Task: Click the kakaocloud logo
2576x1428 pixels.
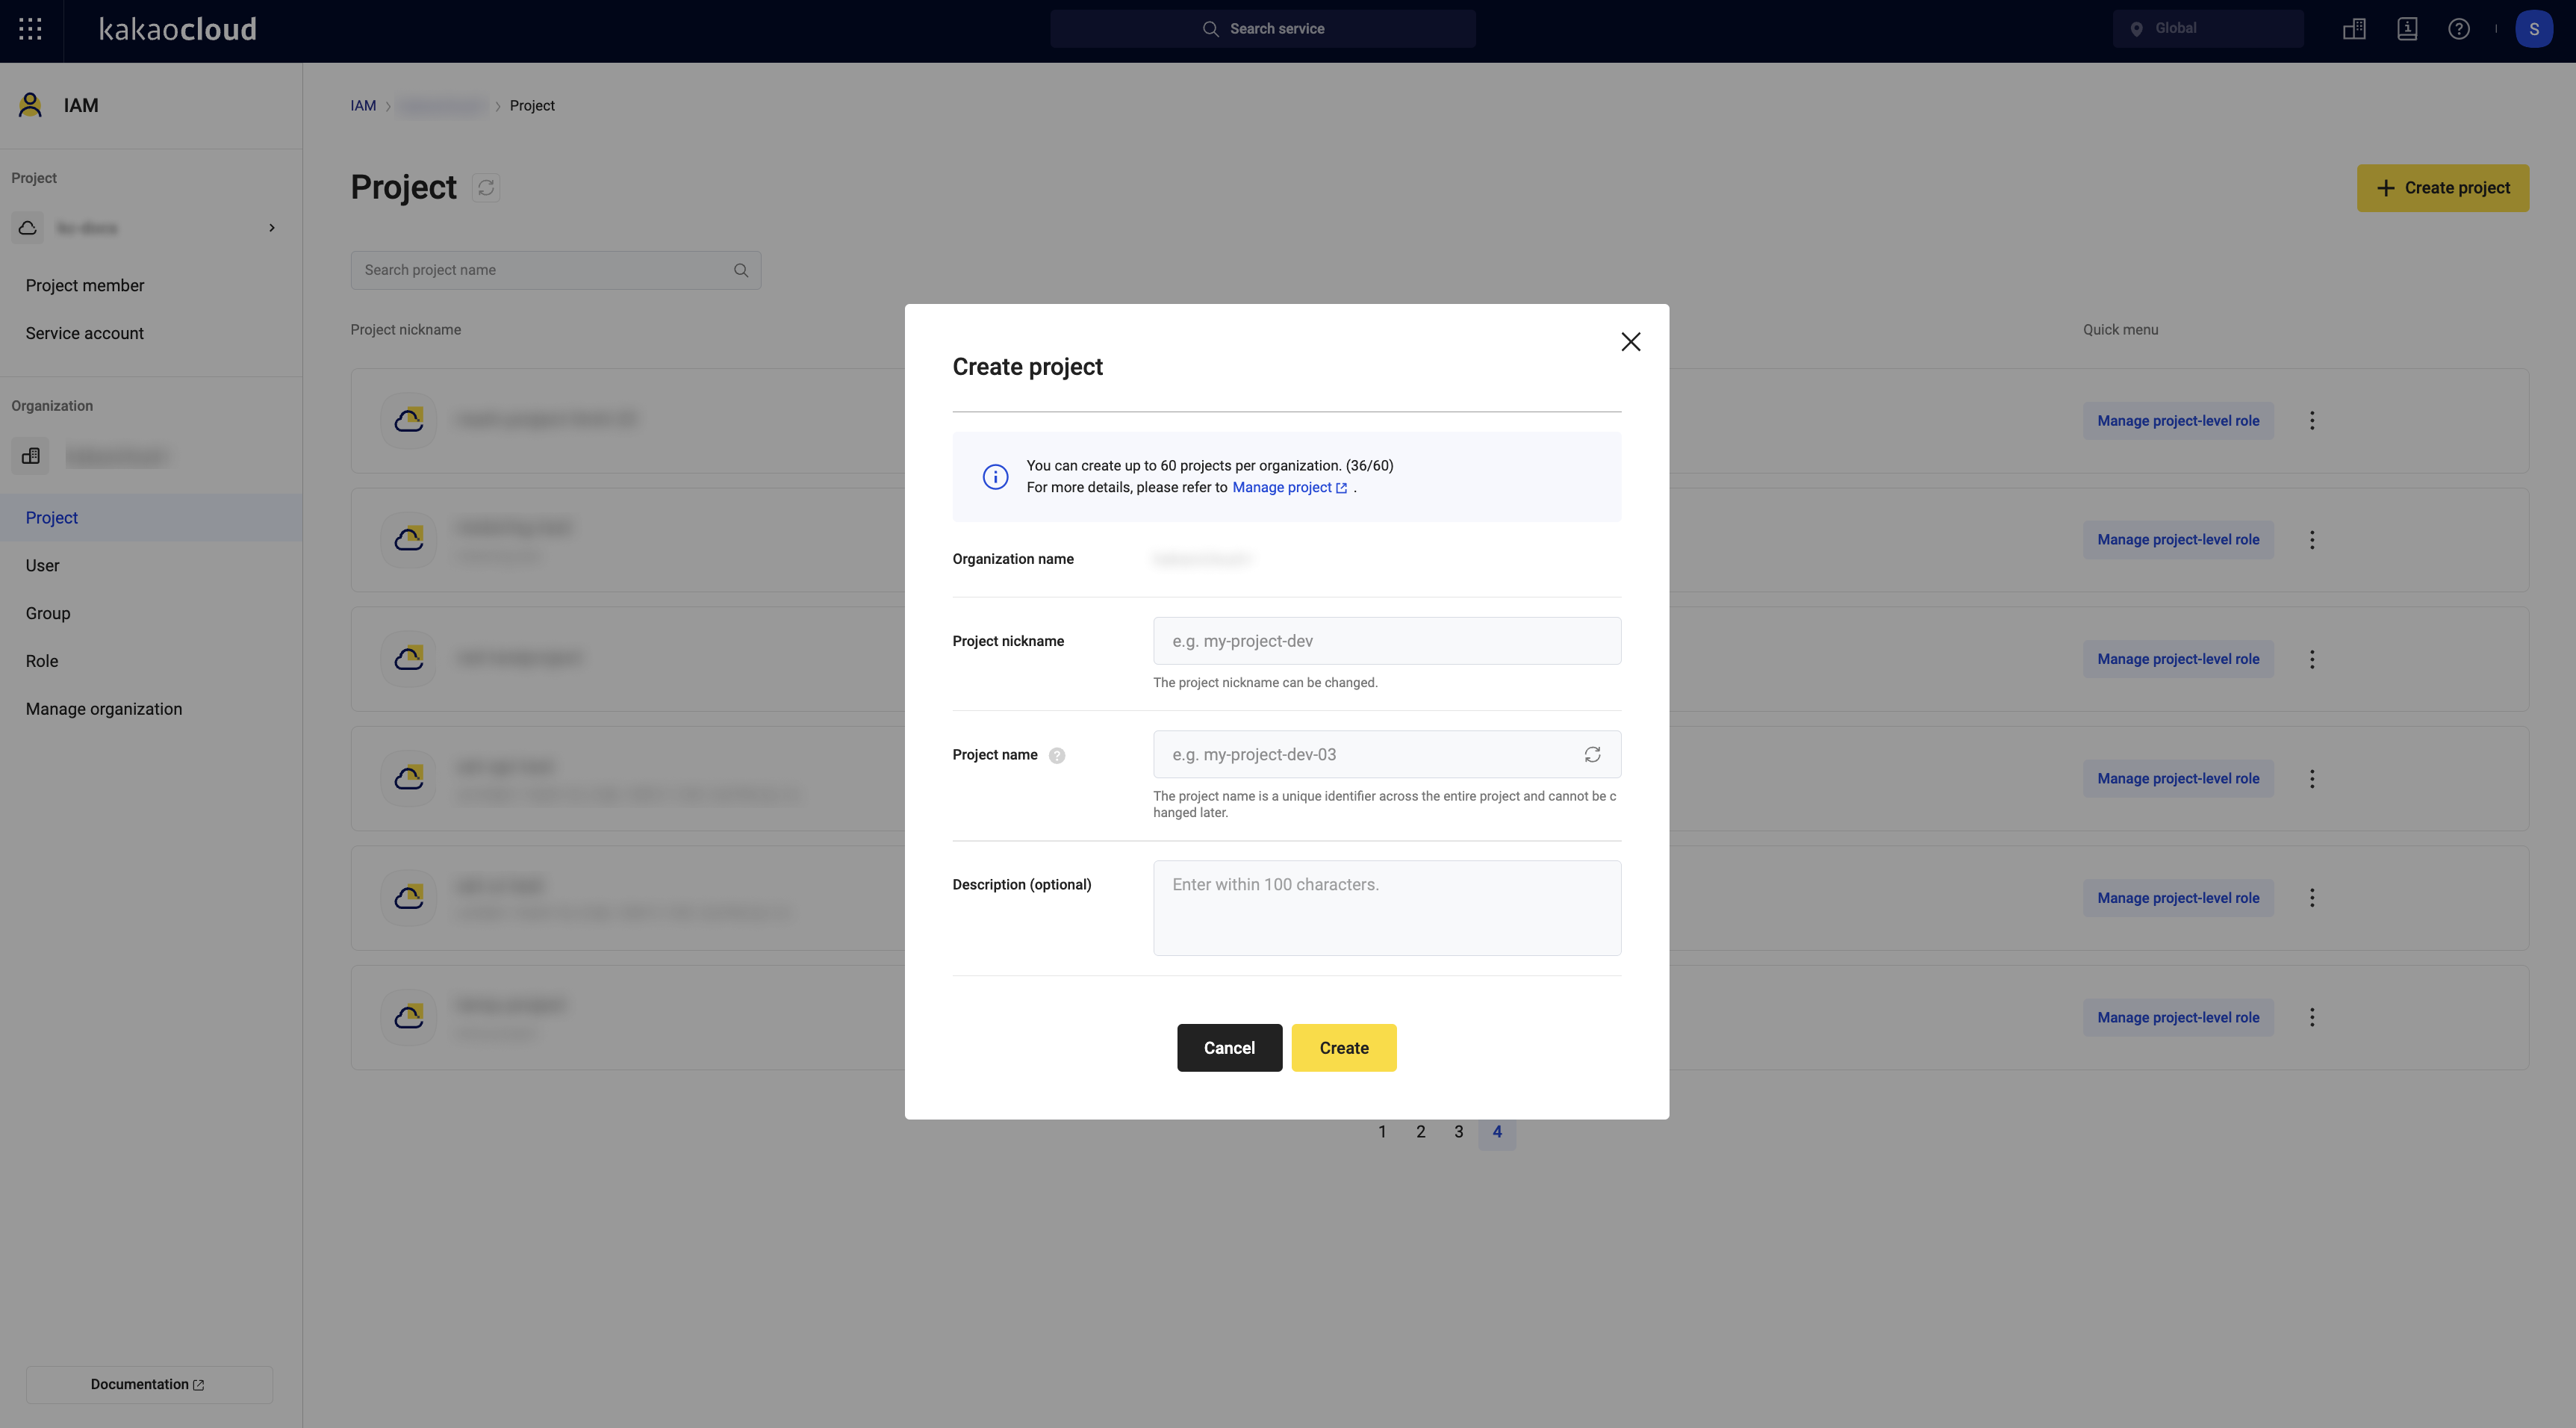Action: 178,29
